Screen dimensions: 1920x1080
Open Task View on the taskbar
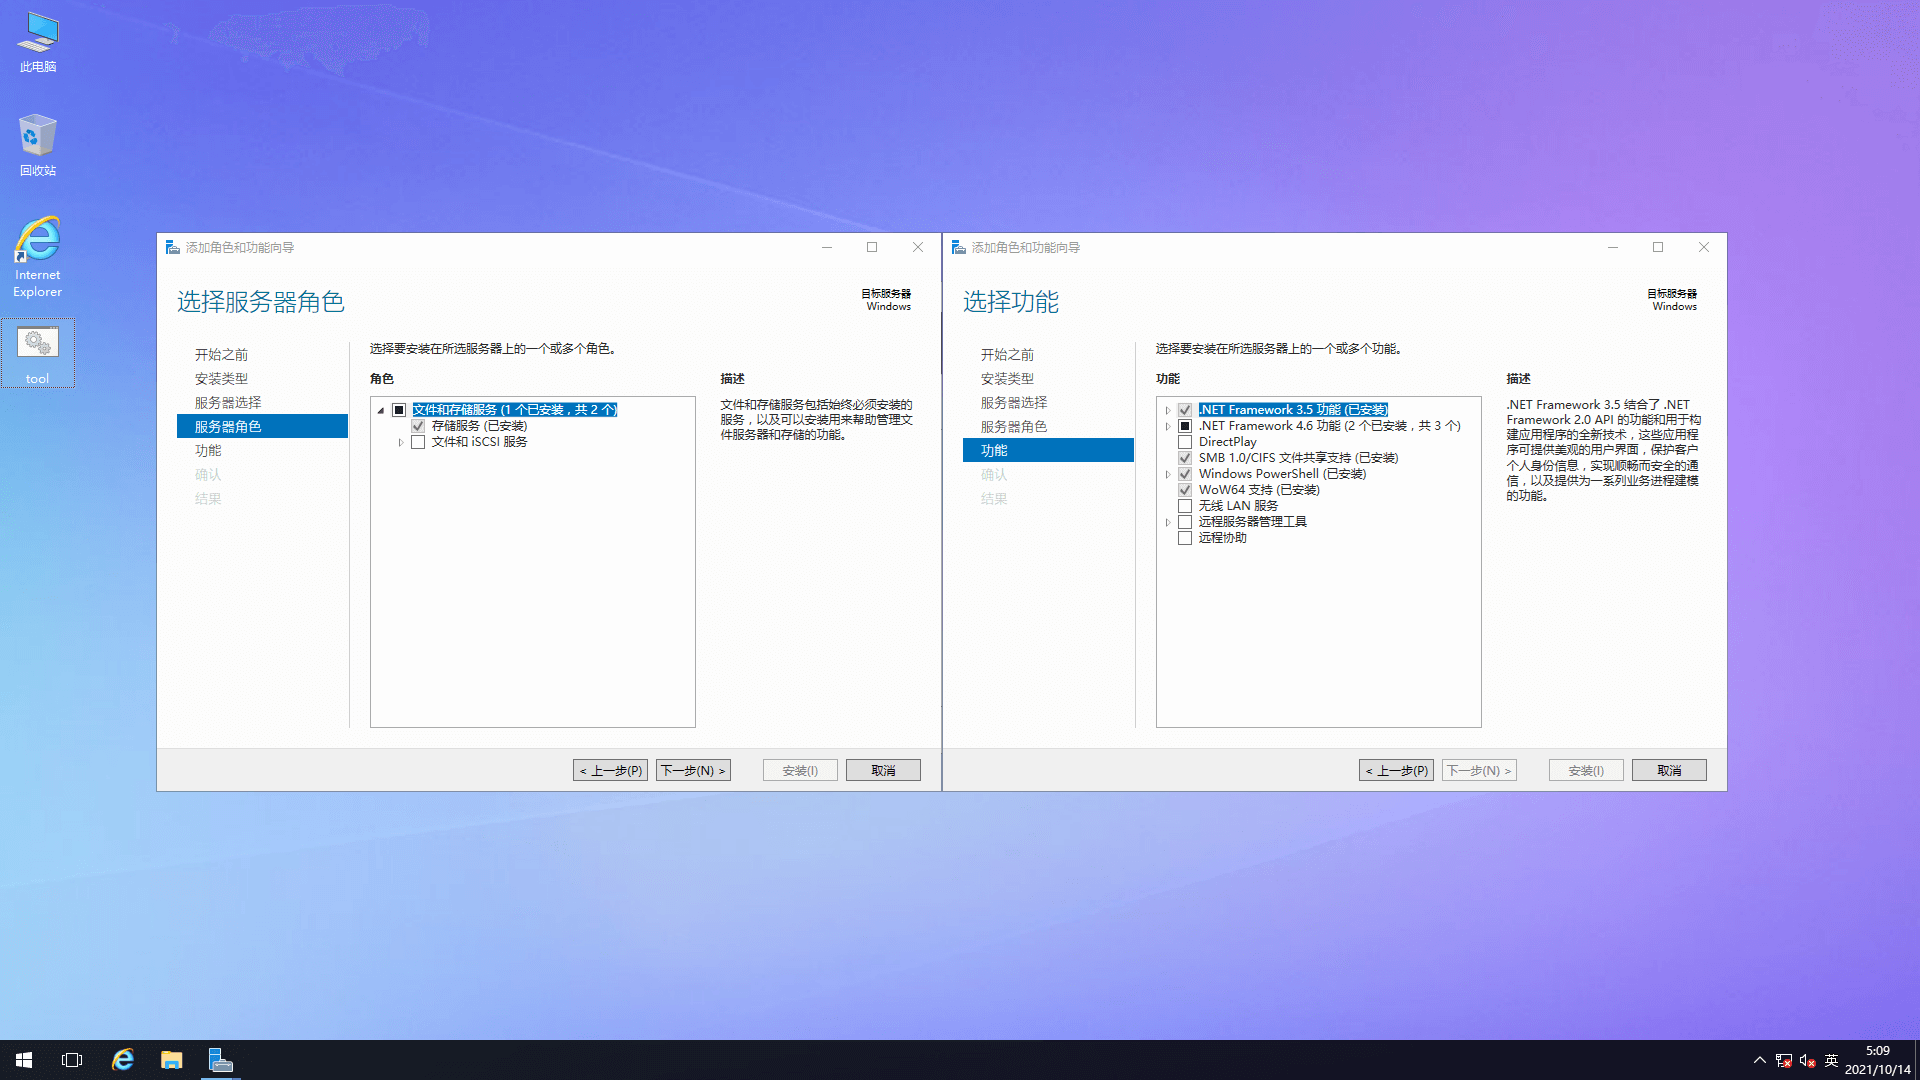72,1060
